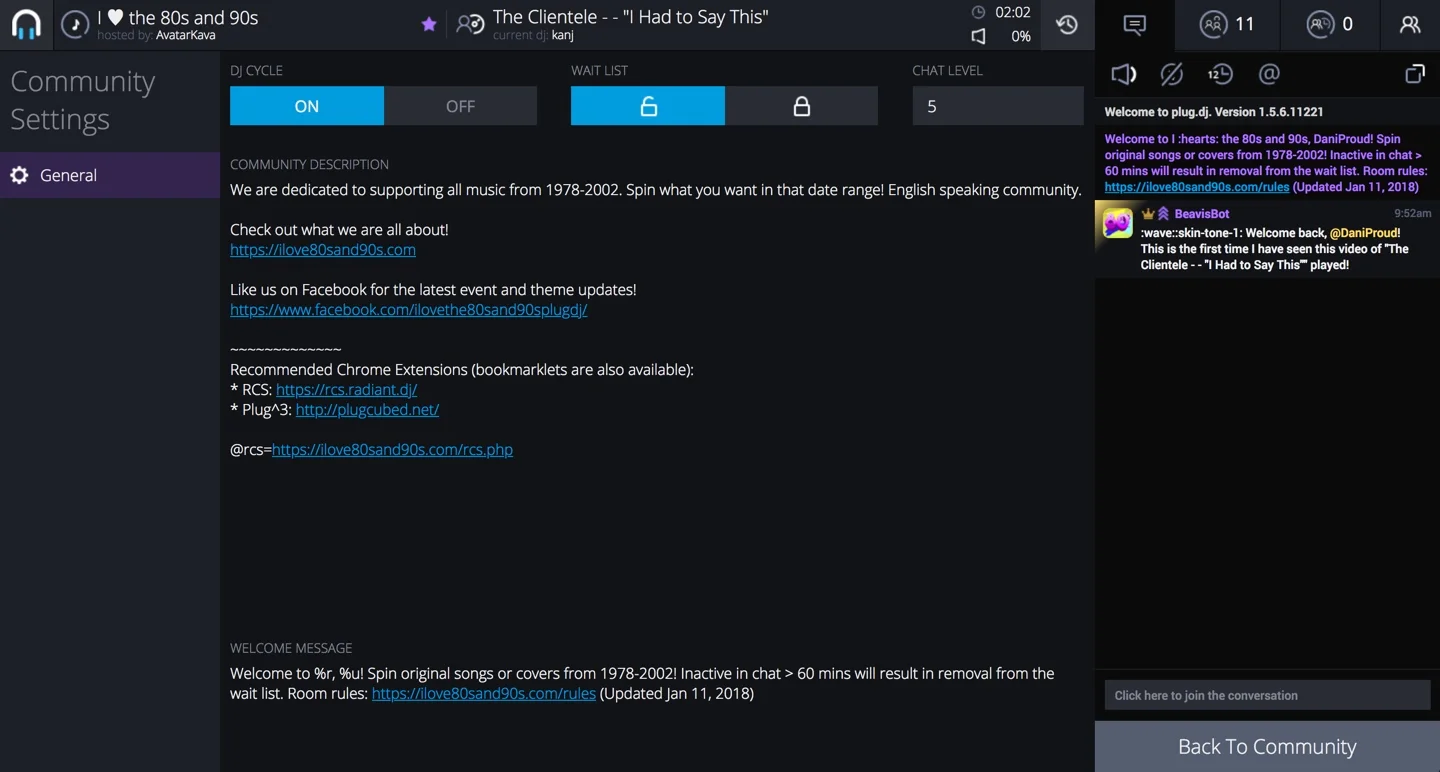Click the volume speaker icon near 0%
The height and width of the screenshot is (772, 1440).
coord(979,36)
